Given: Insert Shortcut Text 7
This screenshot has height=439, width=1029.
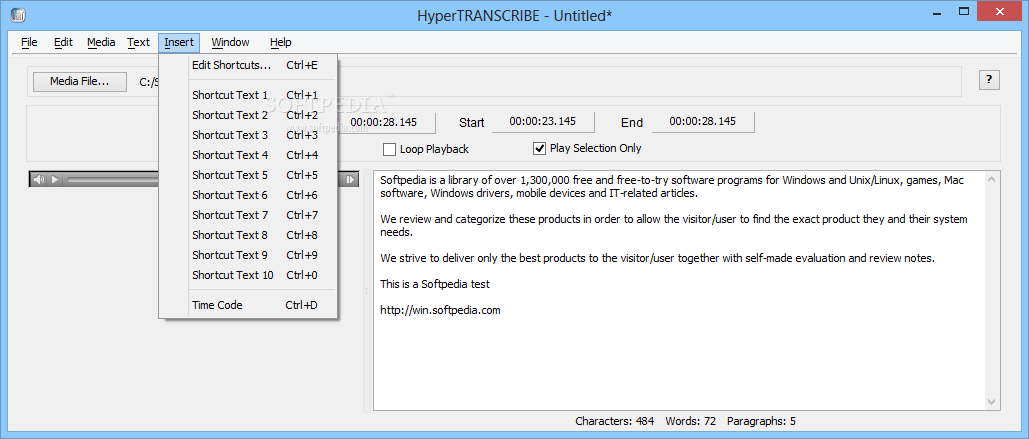Looking at the screenshot, I should [x=248, y=215].
